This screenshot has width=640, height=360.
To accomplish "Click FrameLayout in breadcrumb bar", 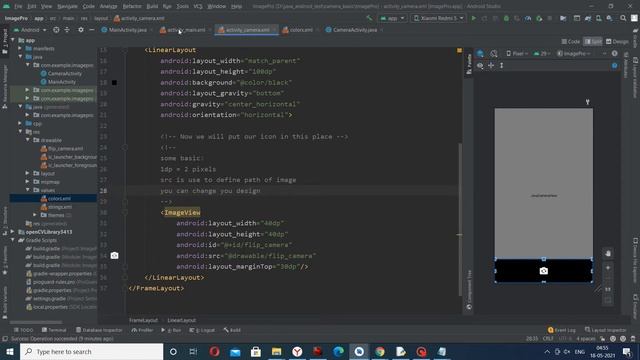I will click(143, 320).
